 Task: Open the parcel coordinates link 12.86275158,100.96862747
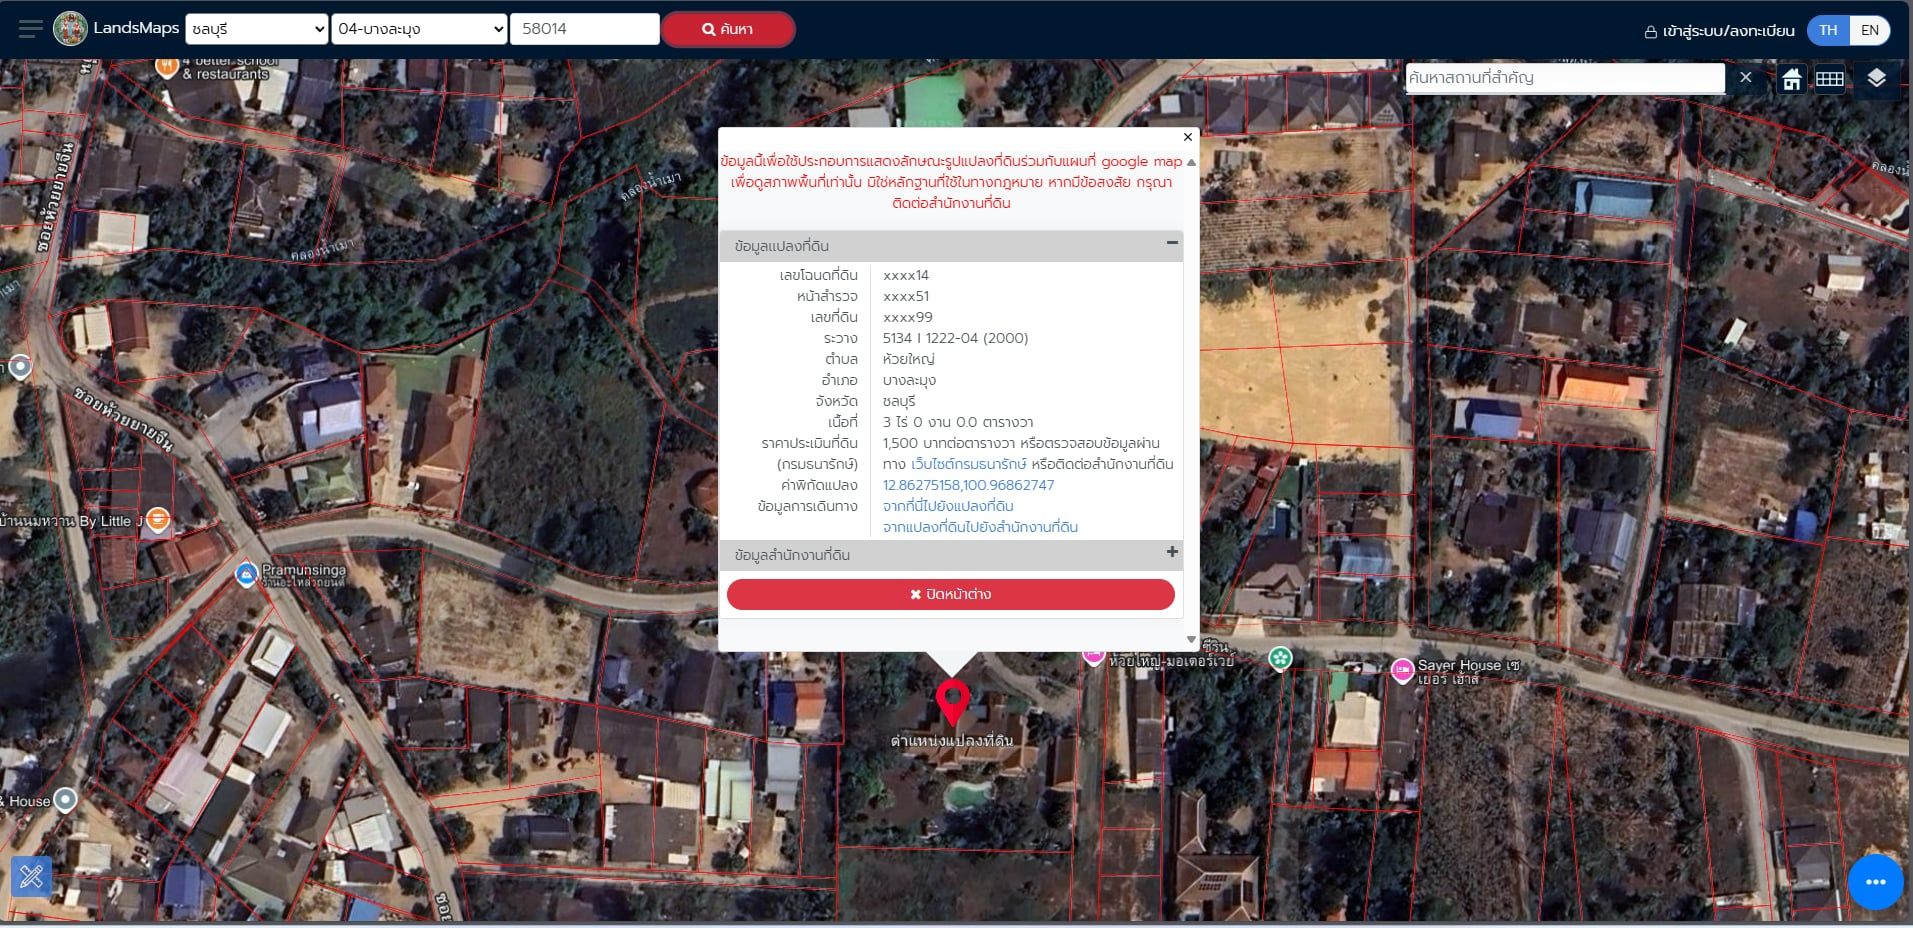[968, 485]
